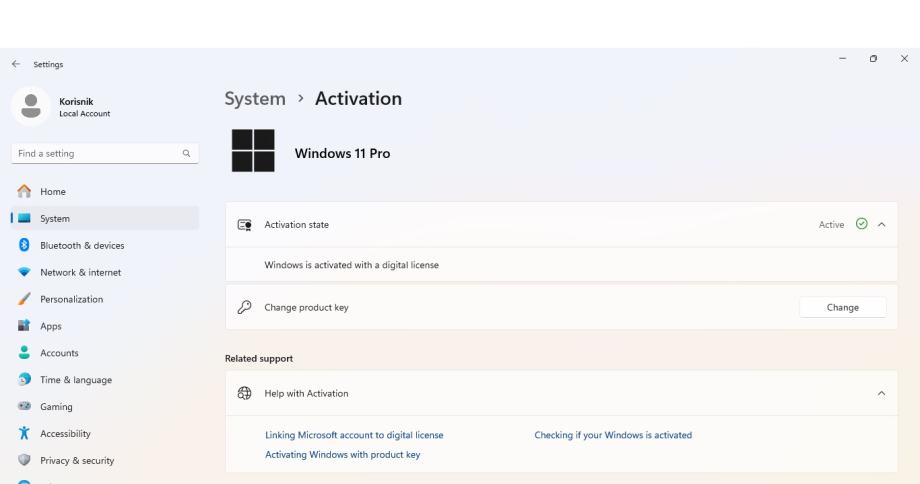Select Time & language in sidebar
Viewport: 920px width, 484px height.
coord(76,380)
